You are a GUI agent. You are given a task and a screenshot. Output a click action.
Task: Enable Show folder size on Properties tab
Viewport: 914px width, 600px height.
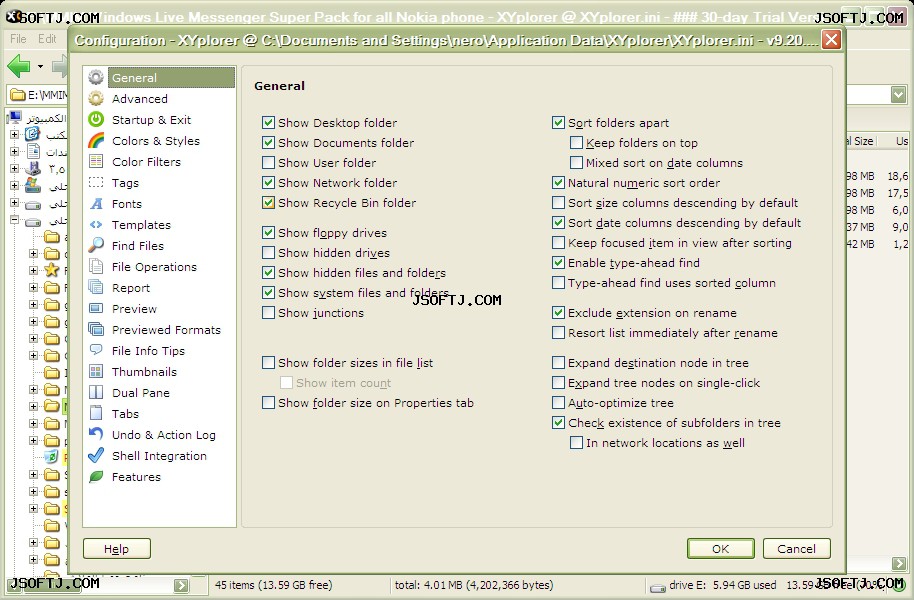[268, 402]
